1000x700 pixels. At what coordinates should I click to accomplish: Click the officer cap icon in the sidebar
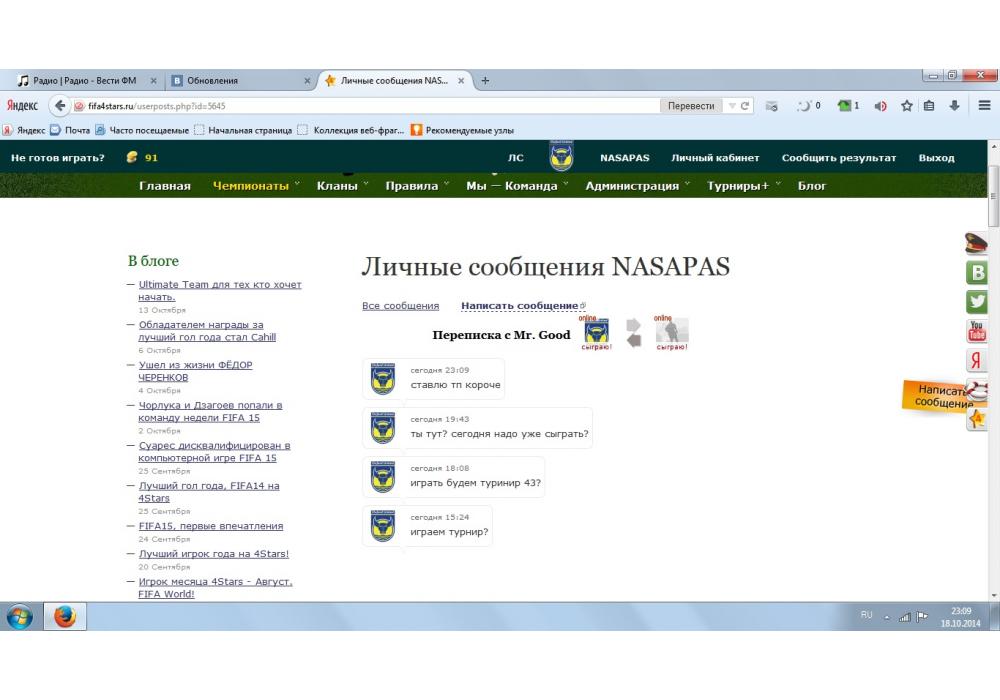[976, 242]
